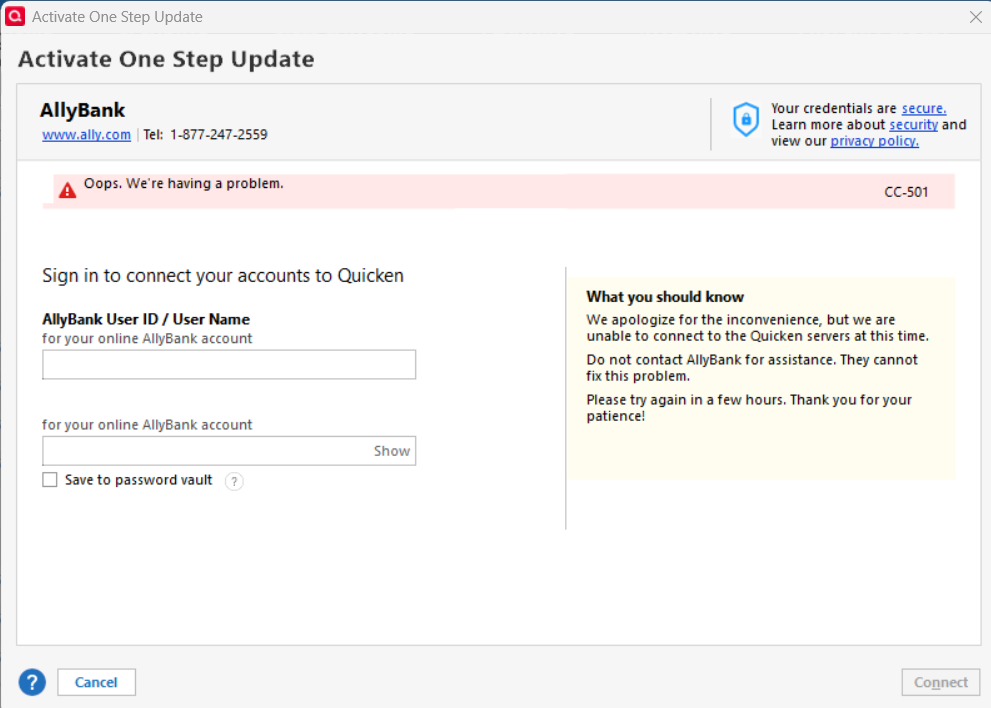Image resolution: width=991 pixels, height=708 pixels.
Task: Enable Save to password vault checkbox
Action: click(50, 480)
